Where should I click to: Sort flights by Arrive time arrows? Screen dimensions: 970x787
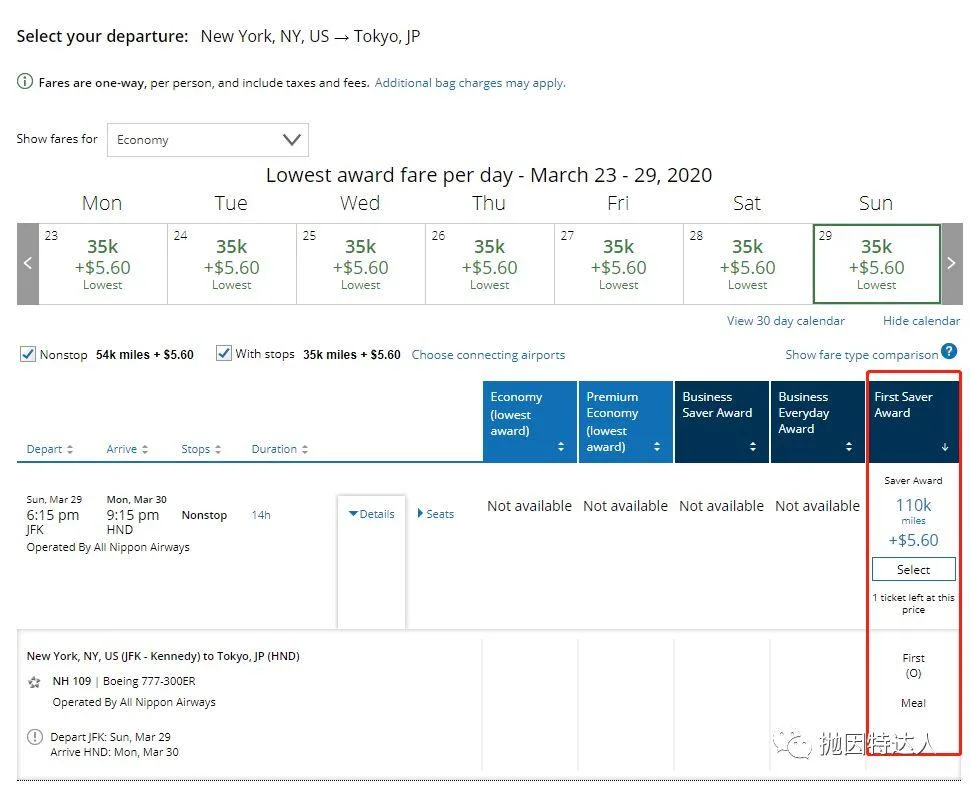[x=145, y=450]
